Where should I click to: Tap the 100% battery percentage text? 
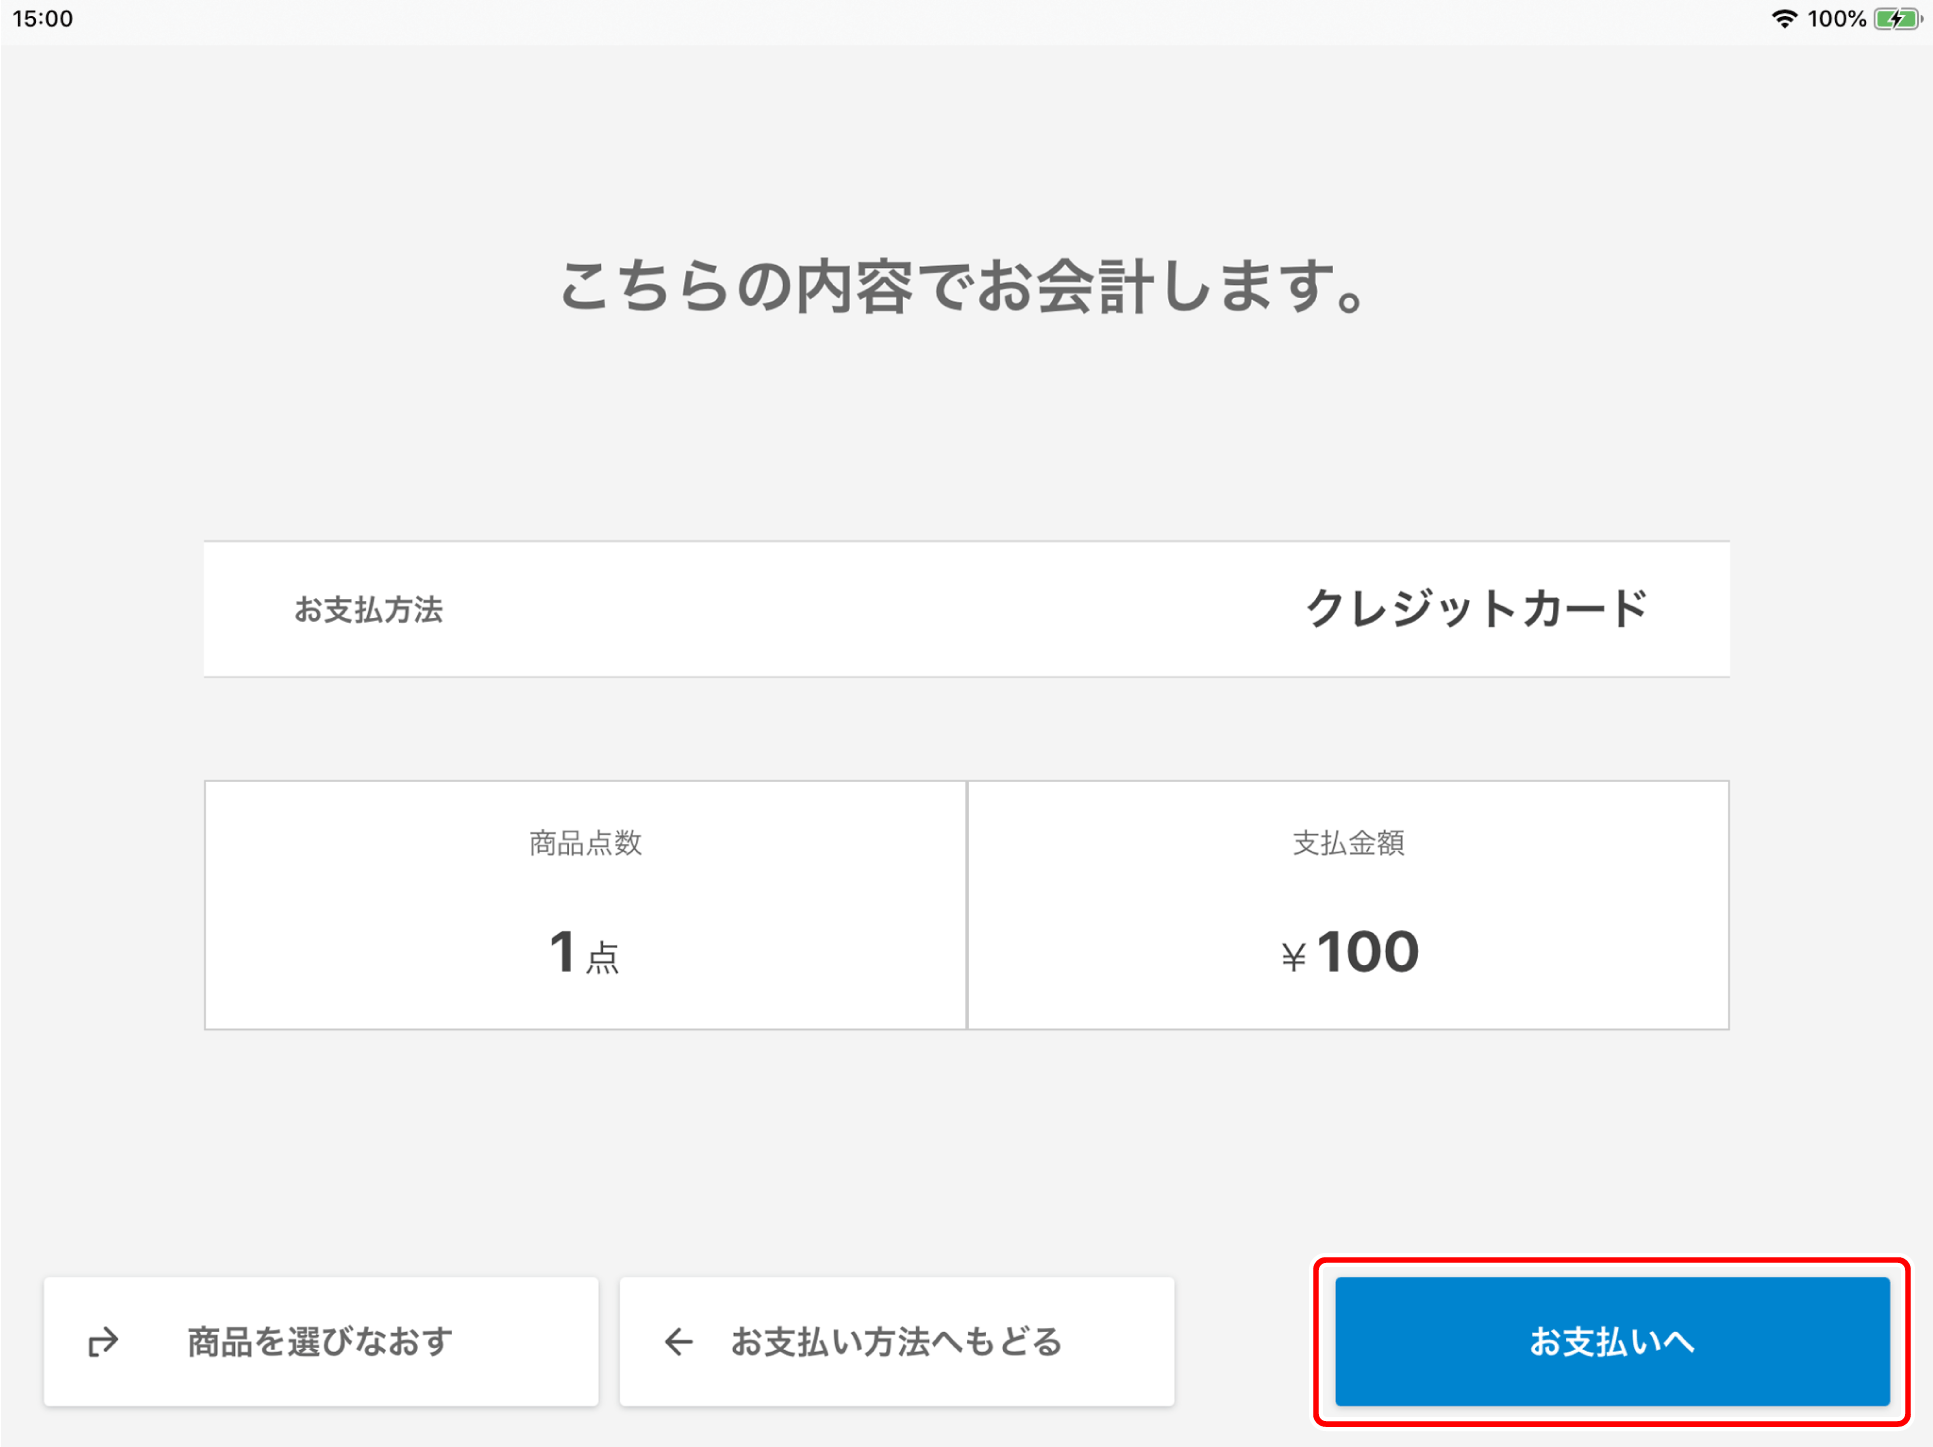point(1836,19)
